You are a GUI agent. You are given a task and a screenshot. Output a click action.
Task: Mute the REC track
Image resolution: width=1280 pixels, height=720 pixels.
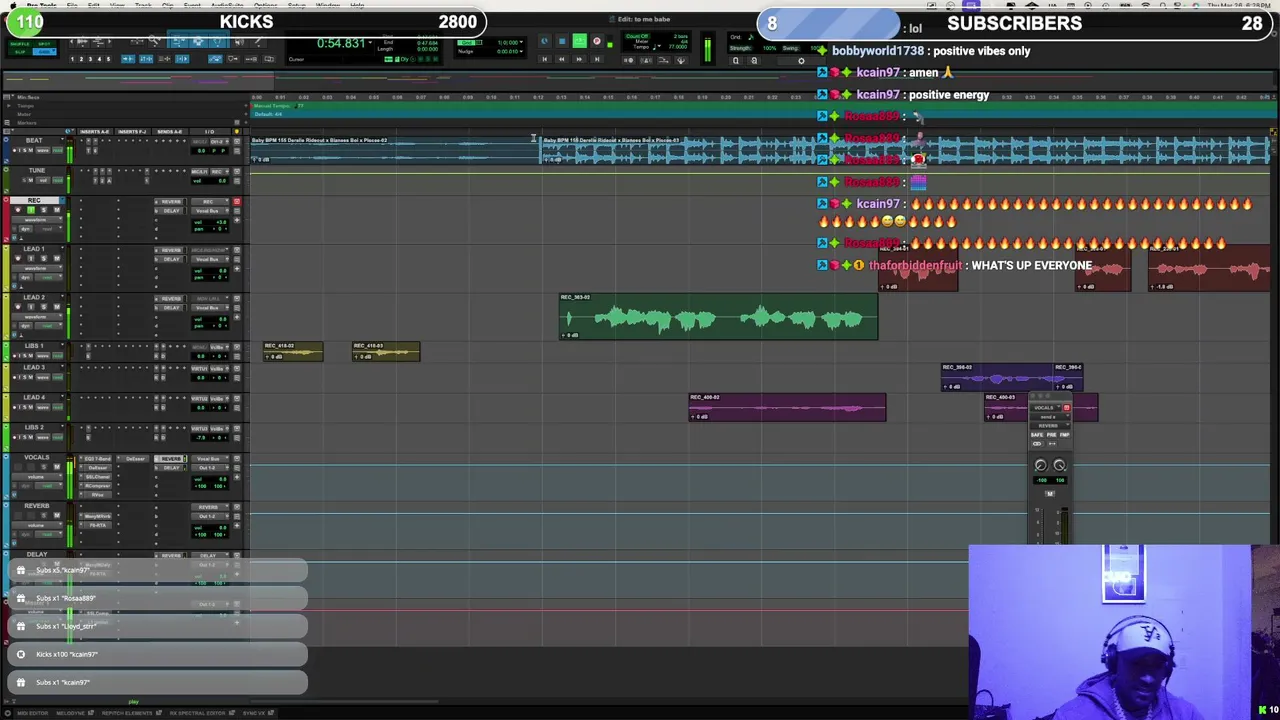(x=57, y=210)
